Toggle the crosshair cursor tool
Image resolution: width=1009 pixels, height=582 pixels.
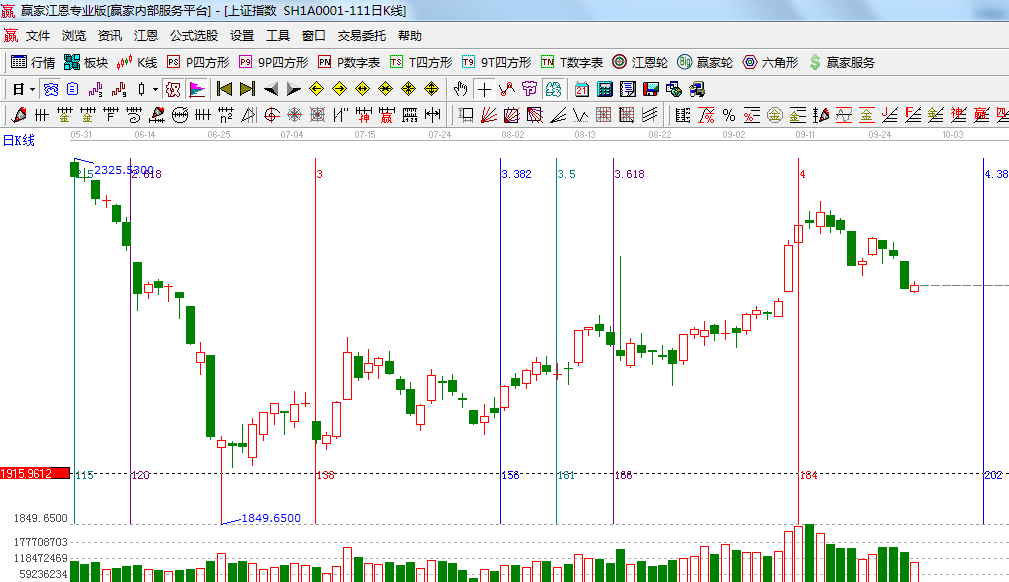pos(484,89)
